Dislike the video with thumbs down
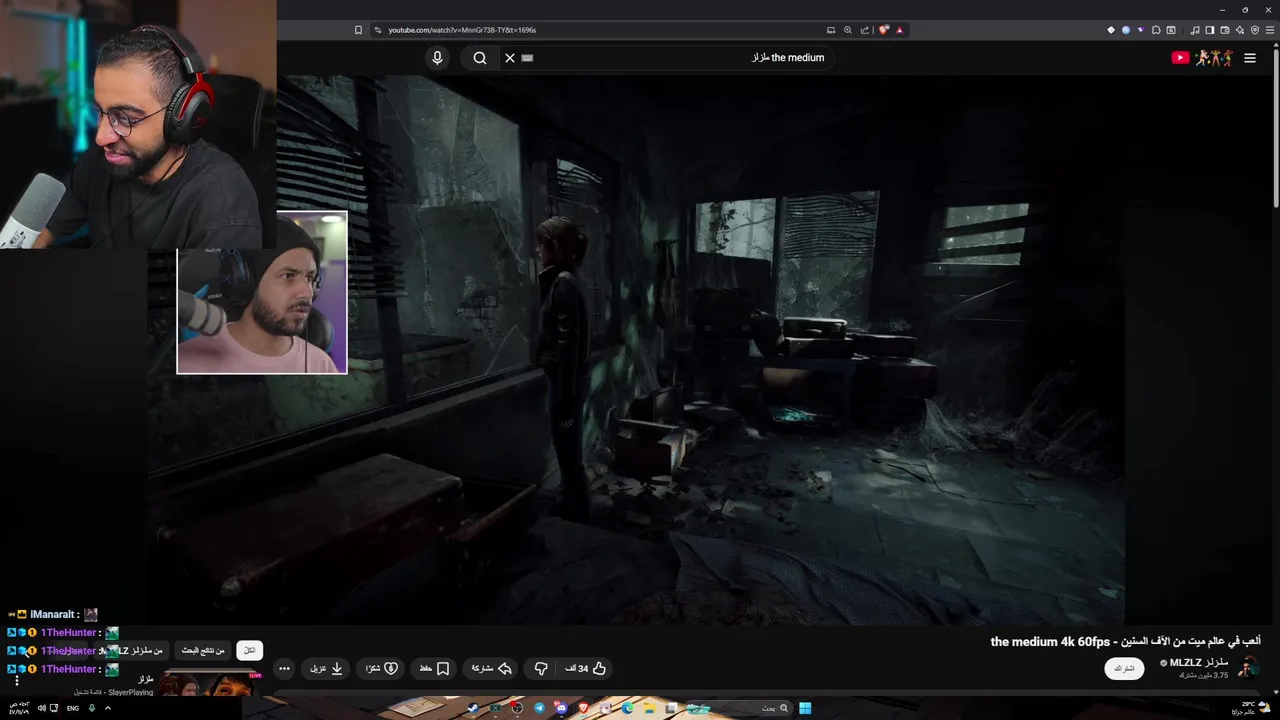This screenshot has height=720, width=1280. (x=541, y=669)
